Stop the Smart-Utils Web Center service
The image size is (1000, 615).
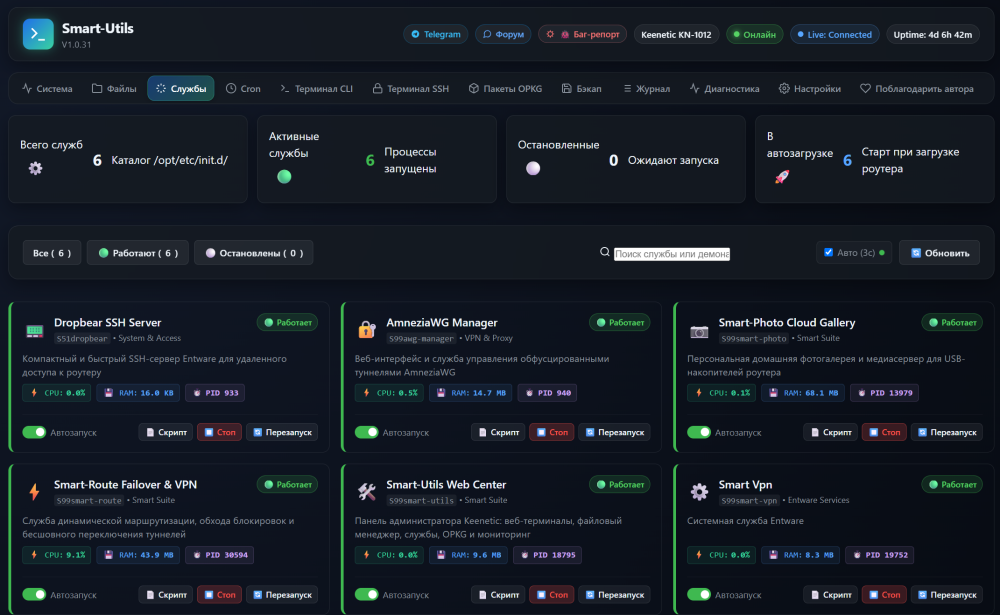(552, 594)
